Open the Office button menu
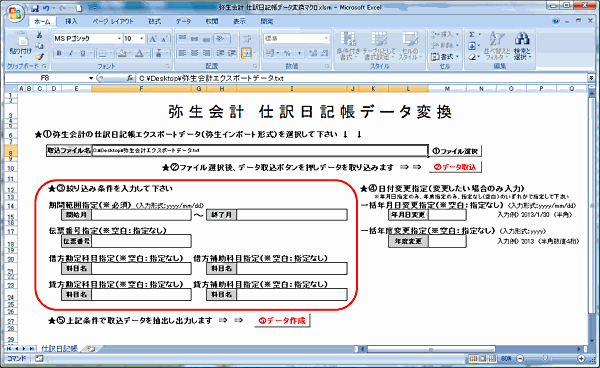The image size is (600, 368). click(x=15, y=13)
